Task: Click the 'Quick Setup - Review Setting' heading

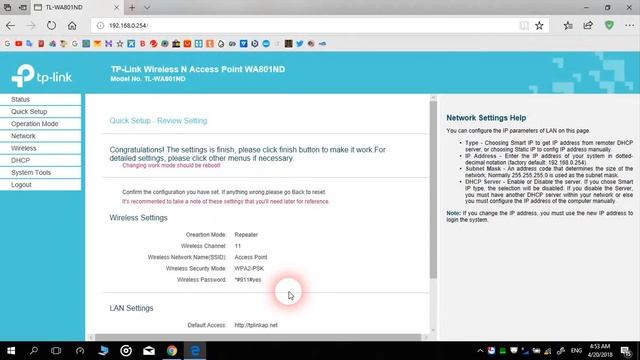Action: tap(158, 121)
